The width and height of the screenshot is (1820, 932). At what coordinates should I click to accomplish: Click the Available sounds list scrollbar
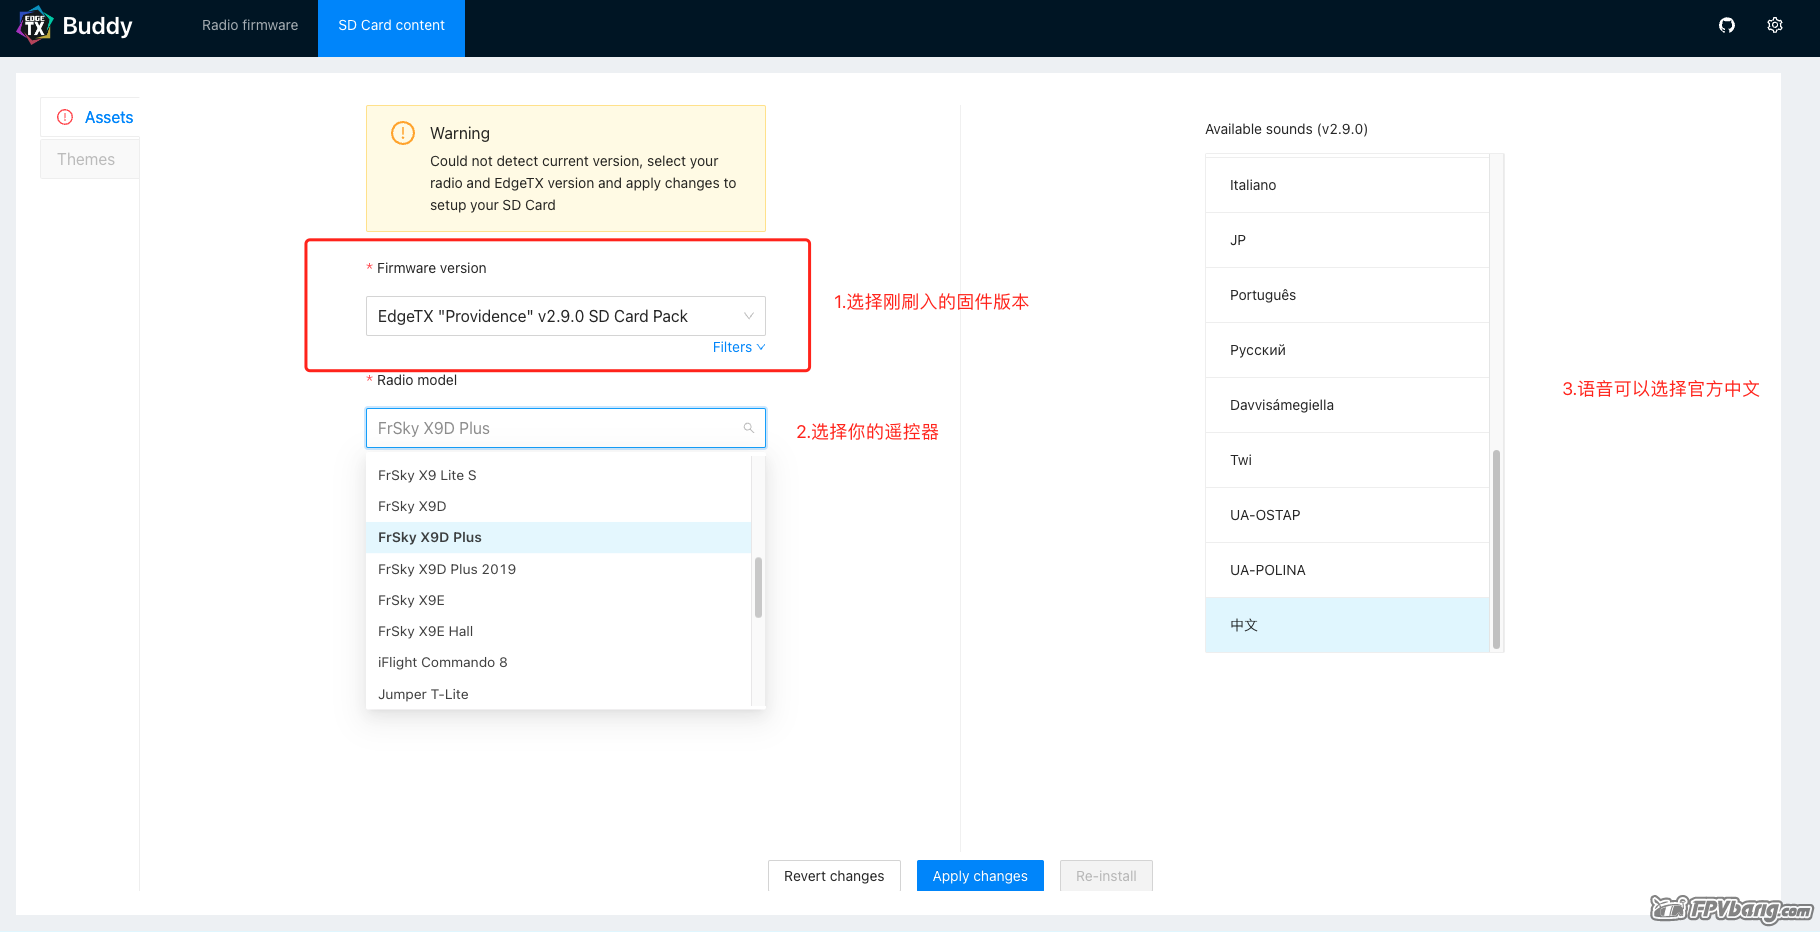(1496, 550)
